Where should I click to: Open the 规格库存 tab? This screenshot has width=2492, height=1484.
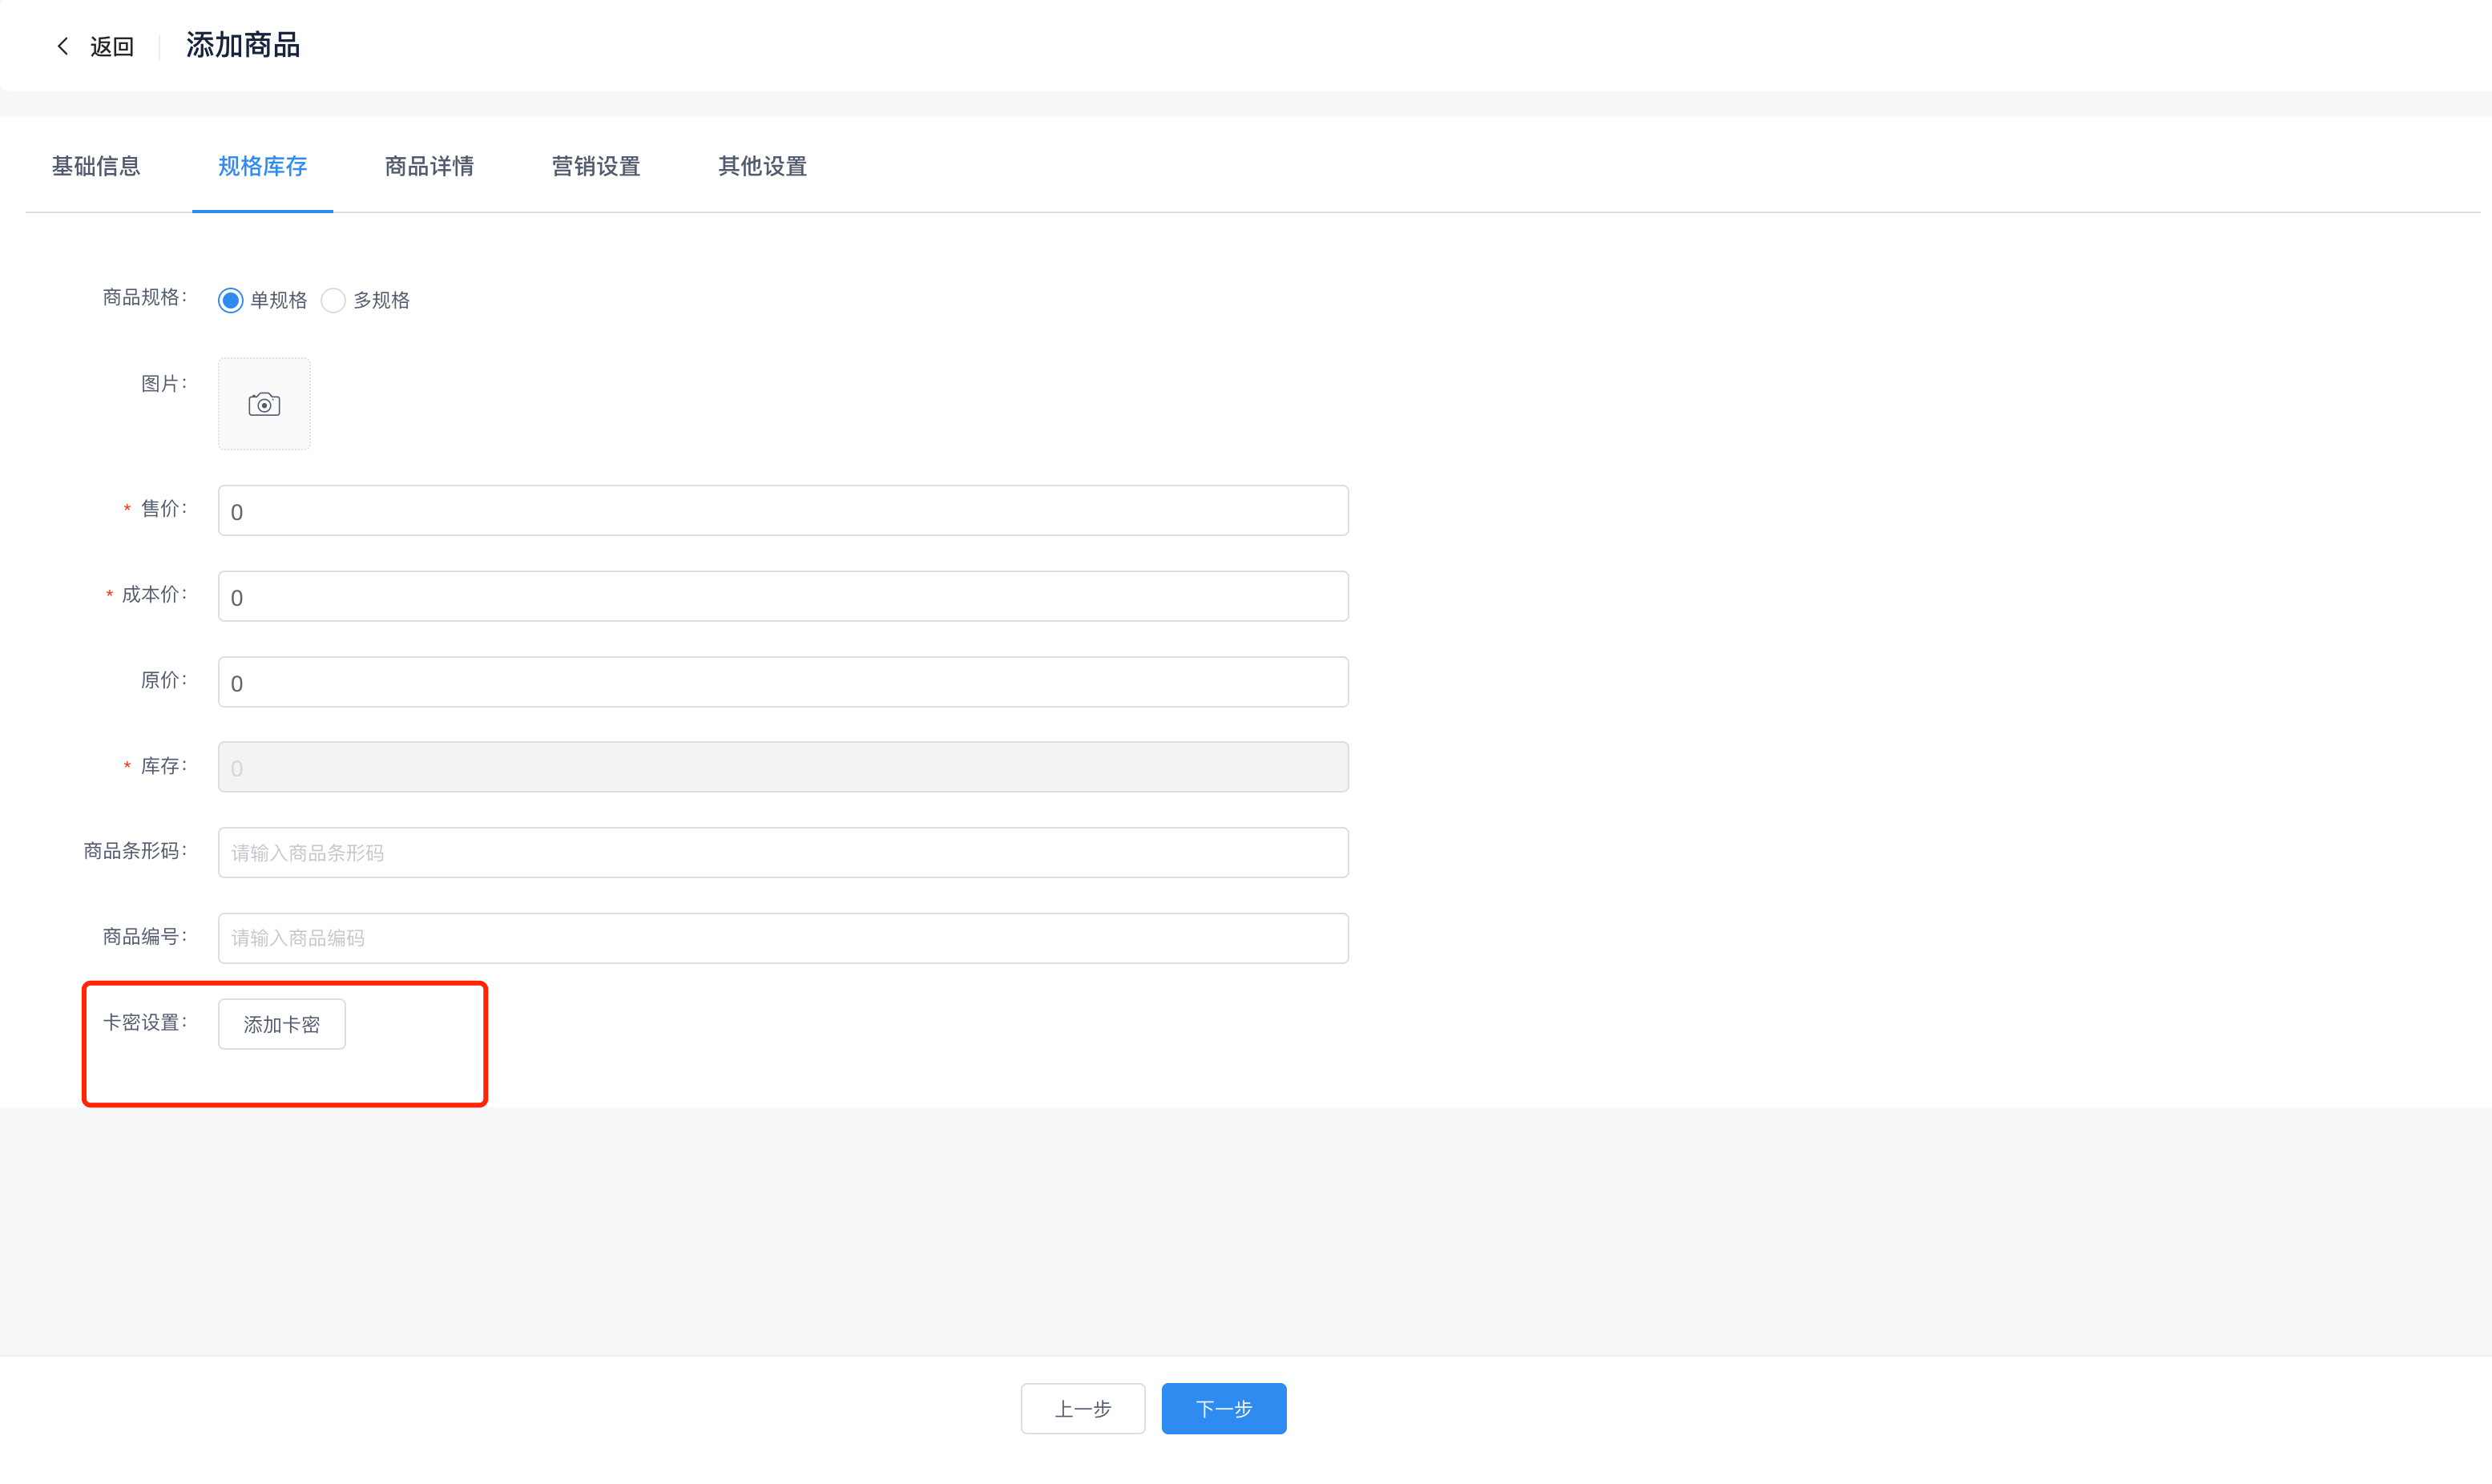pos(262,166)
